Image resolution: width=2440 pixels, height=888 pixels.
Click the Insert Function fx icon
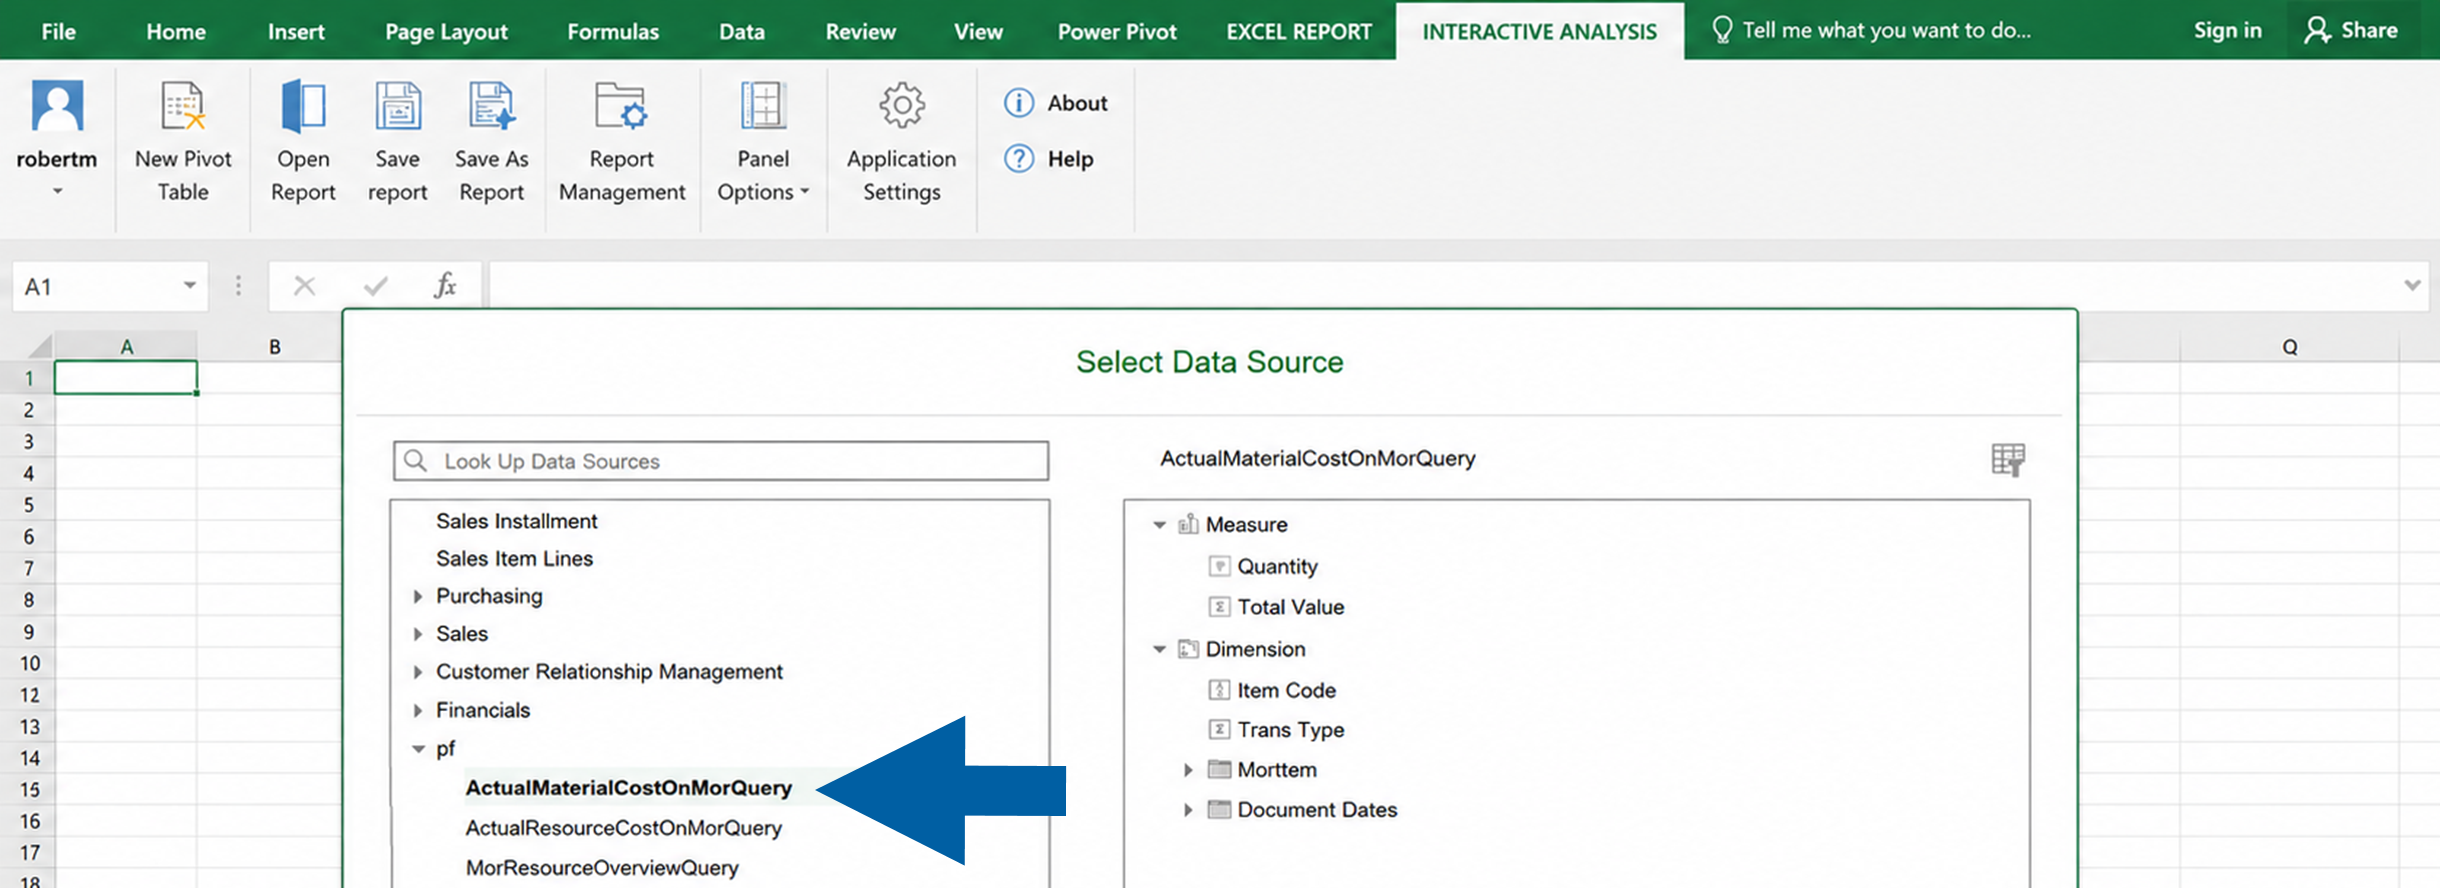(445, 286)
